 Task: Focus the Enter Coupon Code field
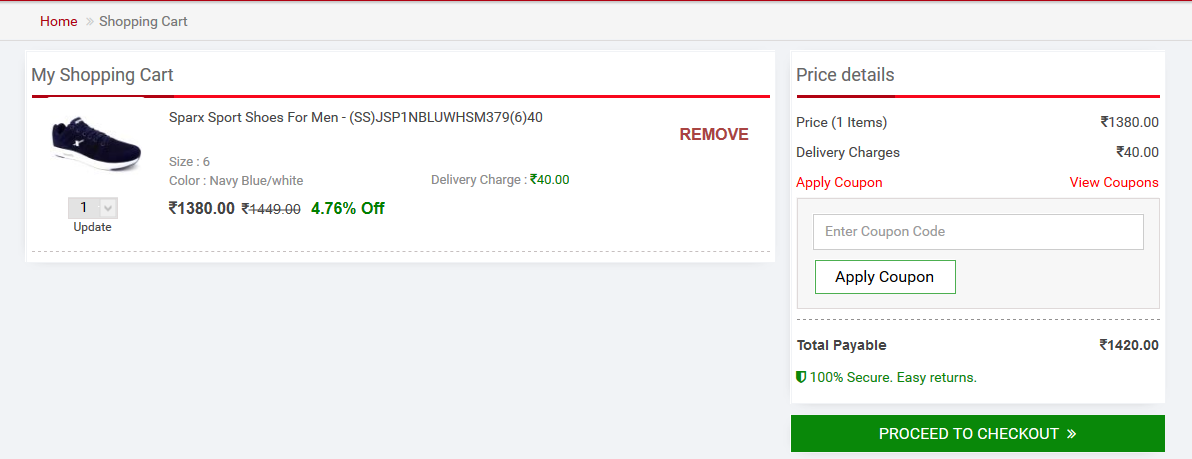click(x=977, y=232)
